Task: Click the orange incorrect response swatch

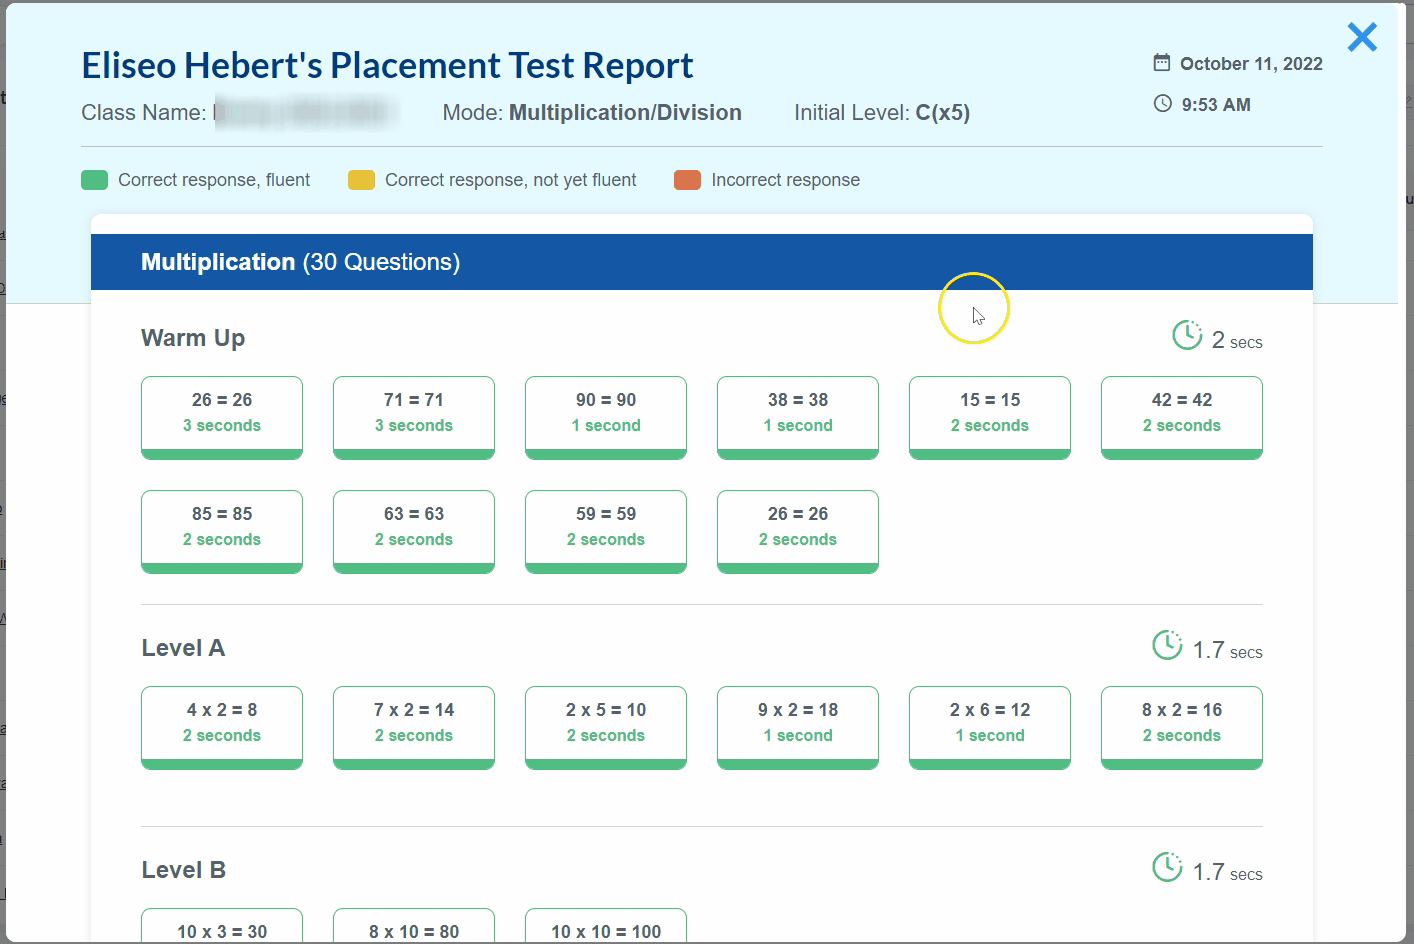Action: tap(687, 180)
